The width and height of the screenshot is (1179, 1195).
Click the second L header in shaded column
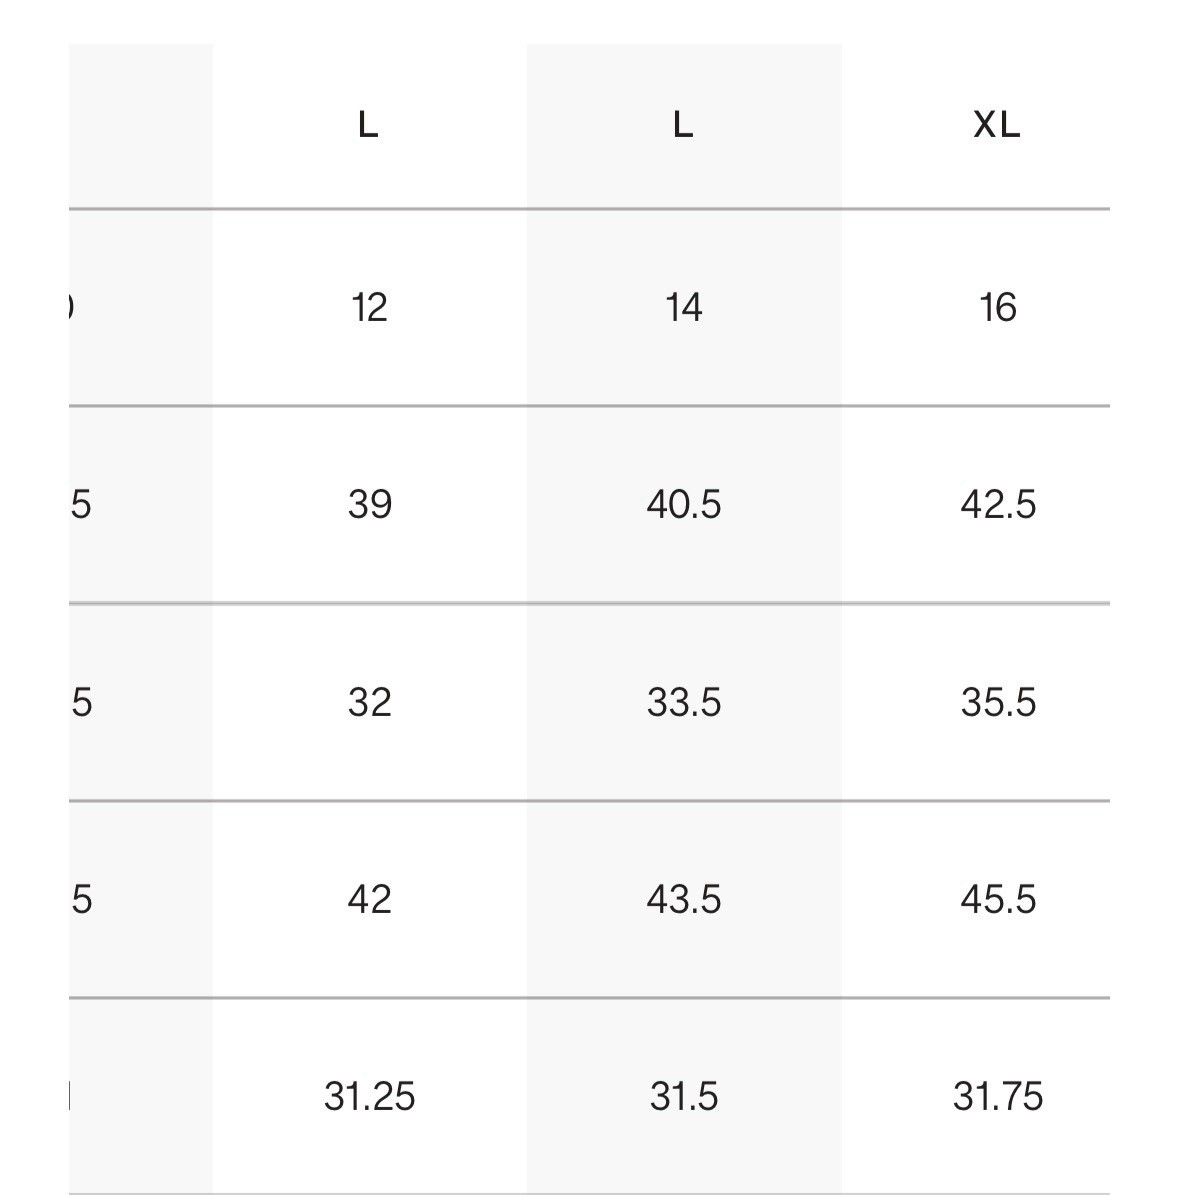click(x=683, y=124)
